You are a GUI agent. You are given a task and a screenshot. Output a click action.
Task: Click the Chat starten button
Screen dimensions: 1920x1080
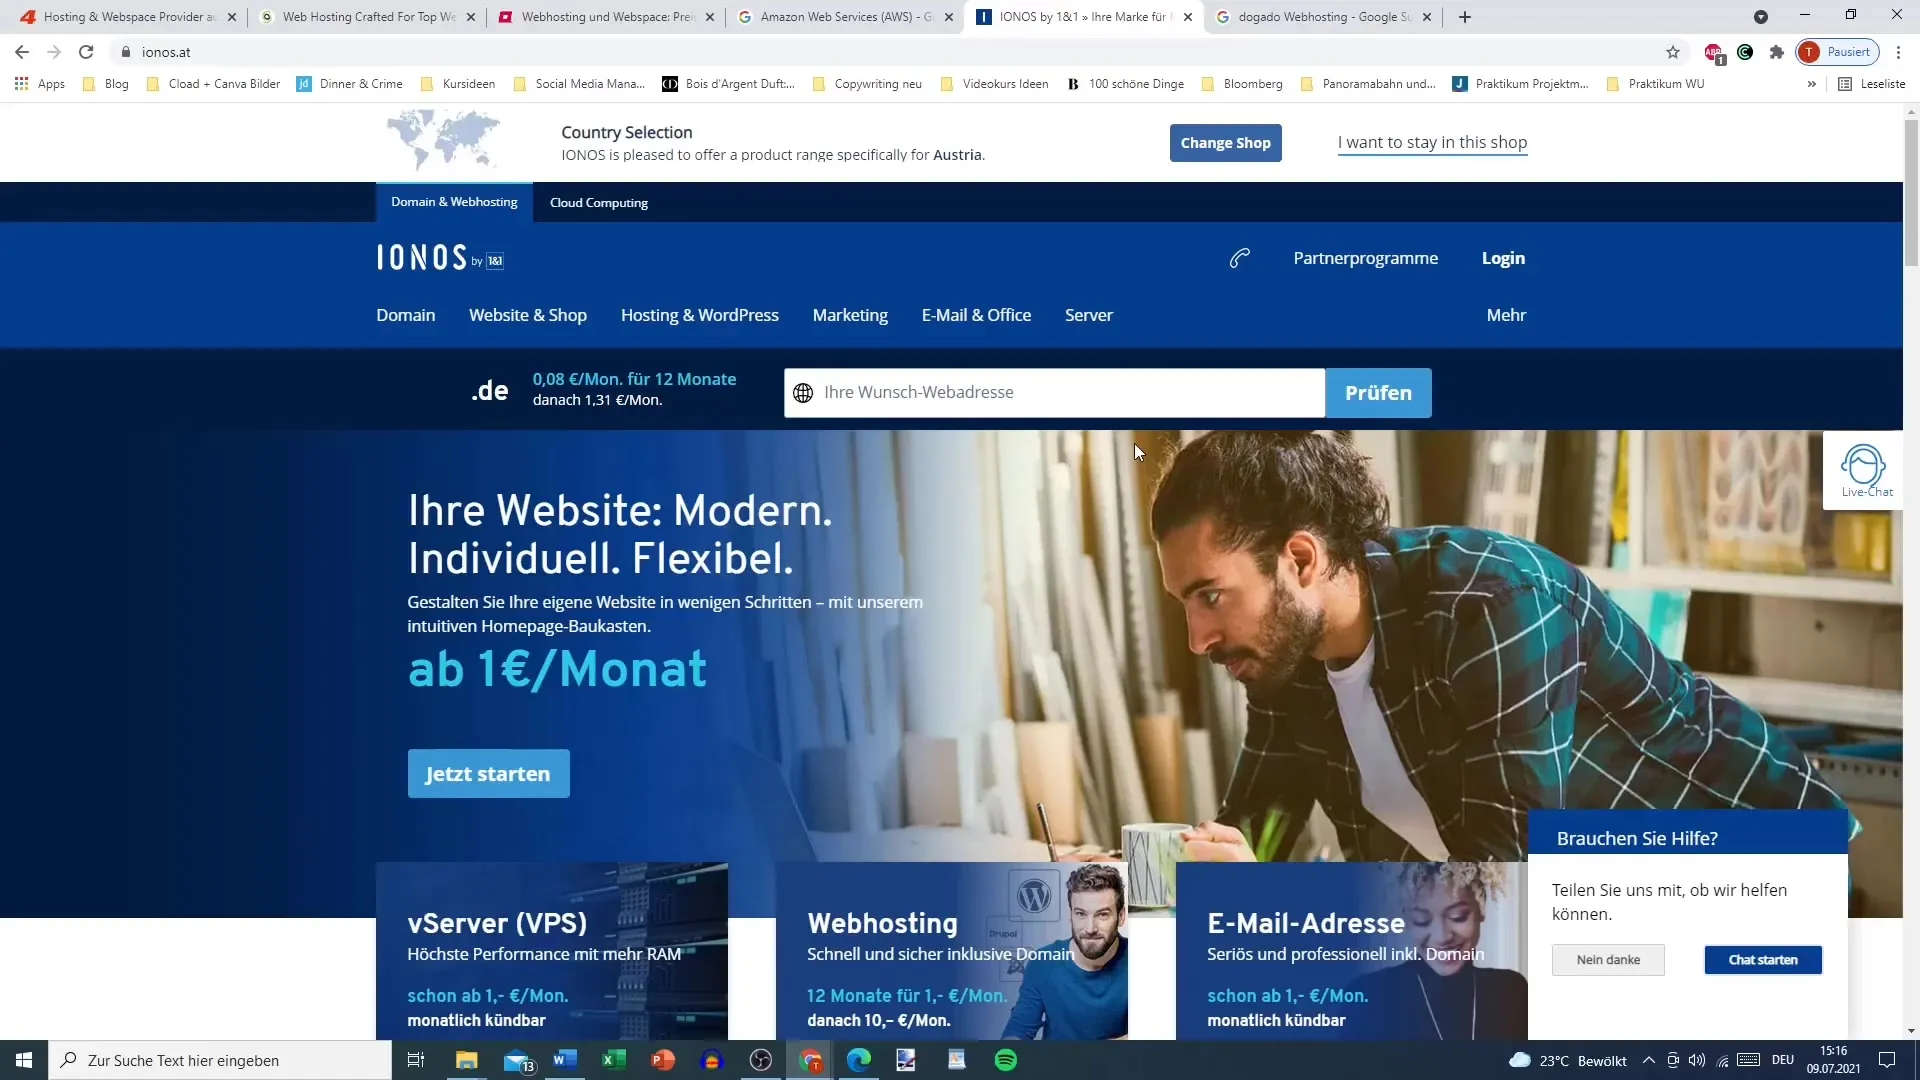coord(1763,960)
